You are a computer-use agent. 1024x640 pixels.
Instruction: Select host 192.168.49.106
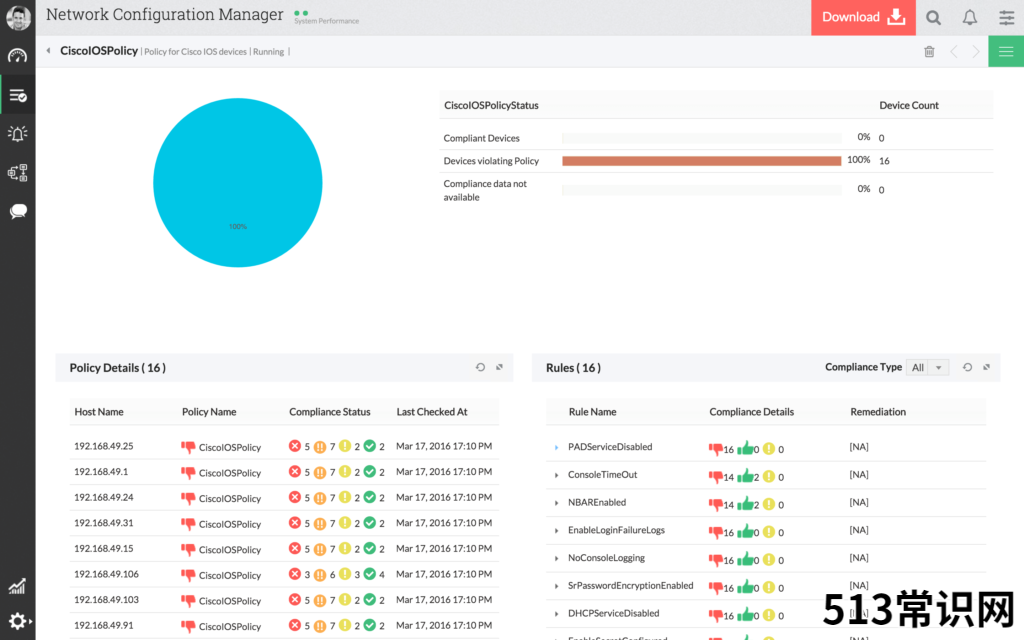tap(106, 574)
